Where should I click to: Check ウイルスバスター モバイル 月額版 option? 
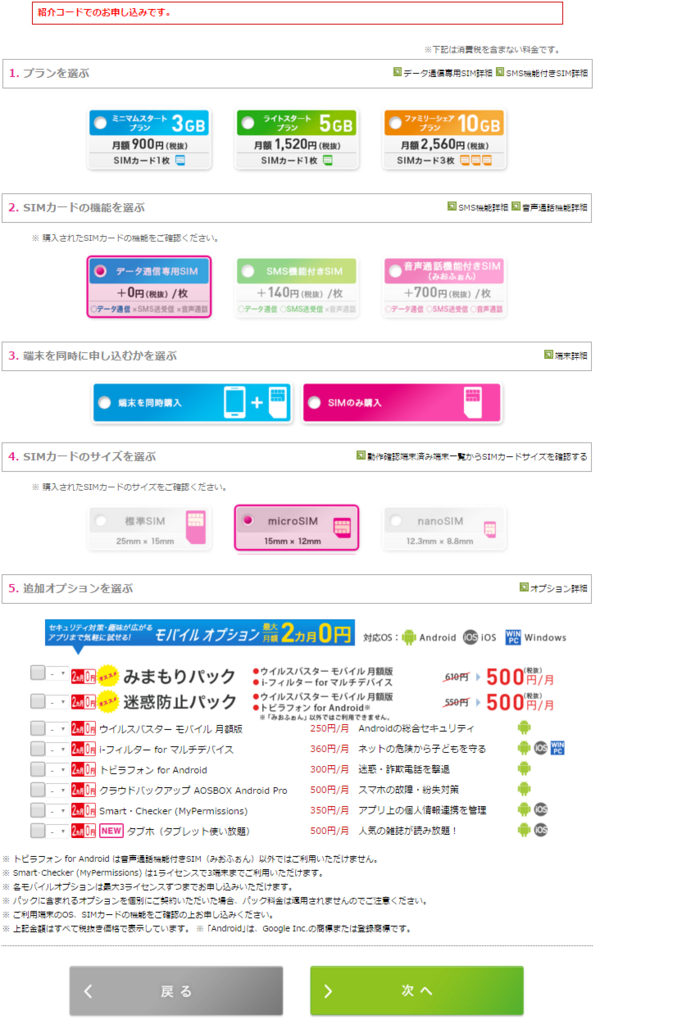pyautogui.click(x=38, y=728)
